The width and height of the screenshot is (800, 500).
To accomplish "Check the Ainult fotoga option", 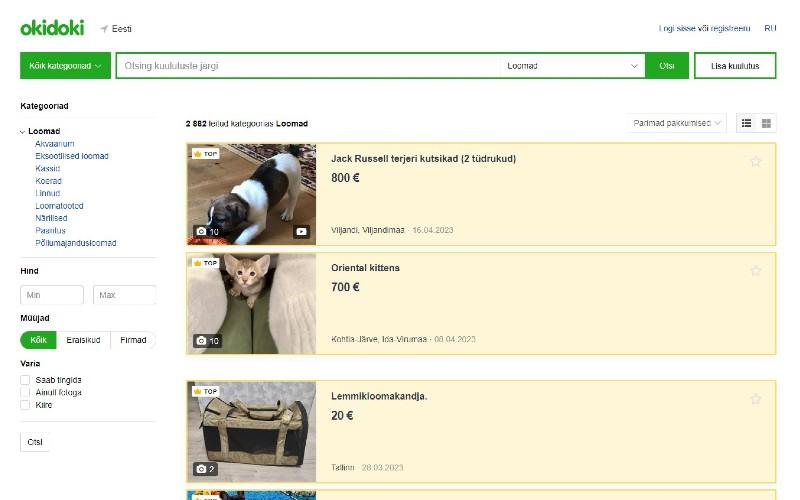I will pos(25,393).
